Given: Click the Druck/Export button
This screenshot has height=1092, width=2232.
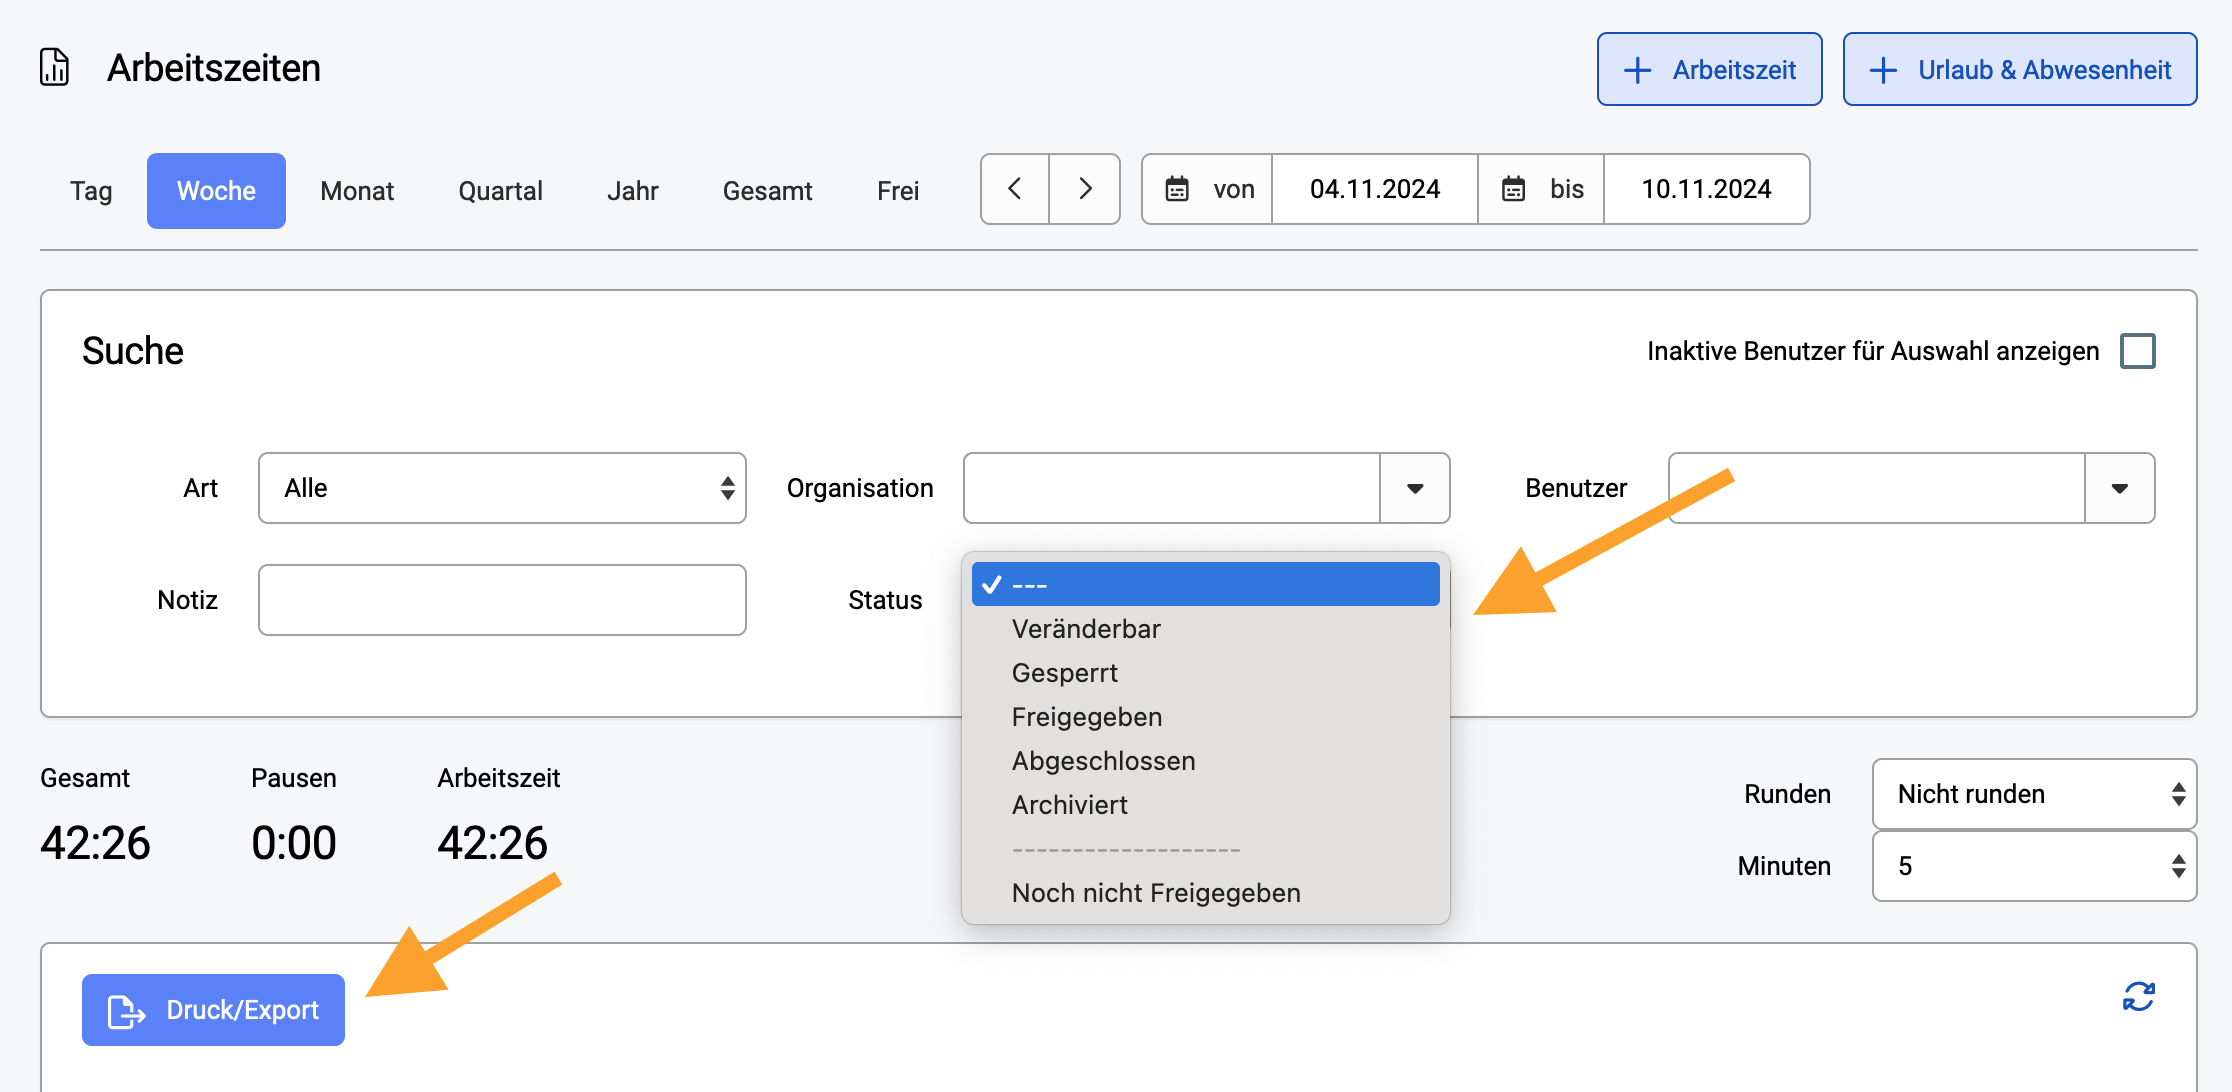Looking at the screenshot, I should tap(213, 1010).
